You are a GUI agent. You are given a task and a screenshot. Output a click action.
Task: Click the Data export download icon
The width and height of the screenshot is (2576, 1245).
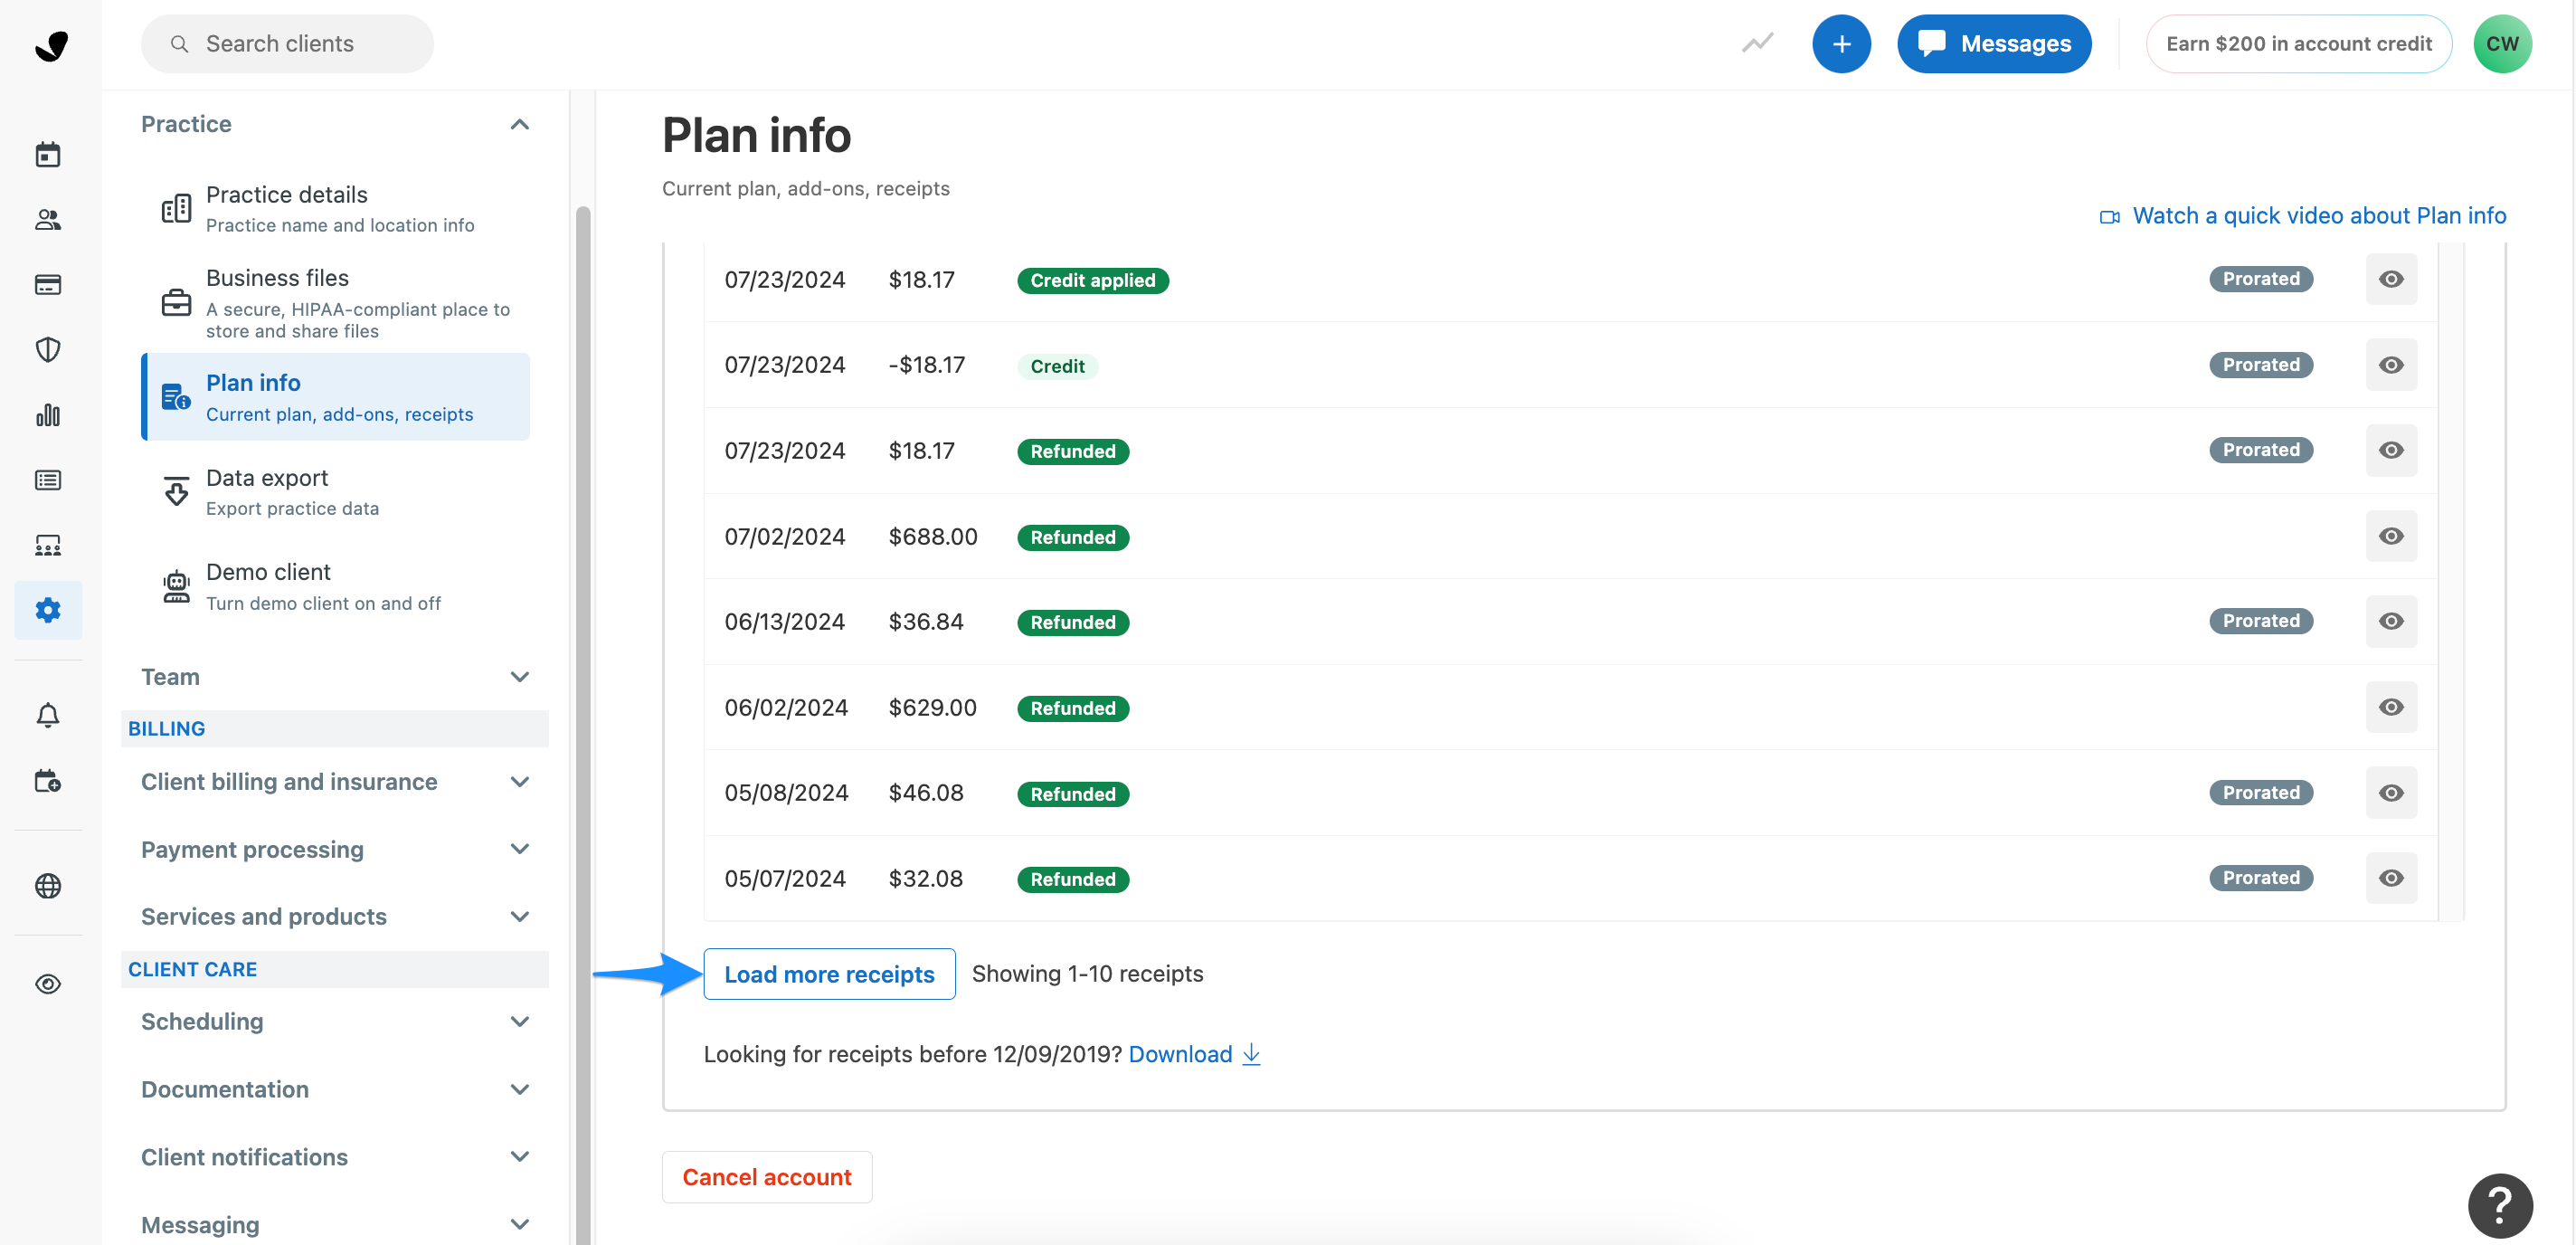[x=176, y=491]
